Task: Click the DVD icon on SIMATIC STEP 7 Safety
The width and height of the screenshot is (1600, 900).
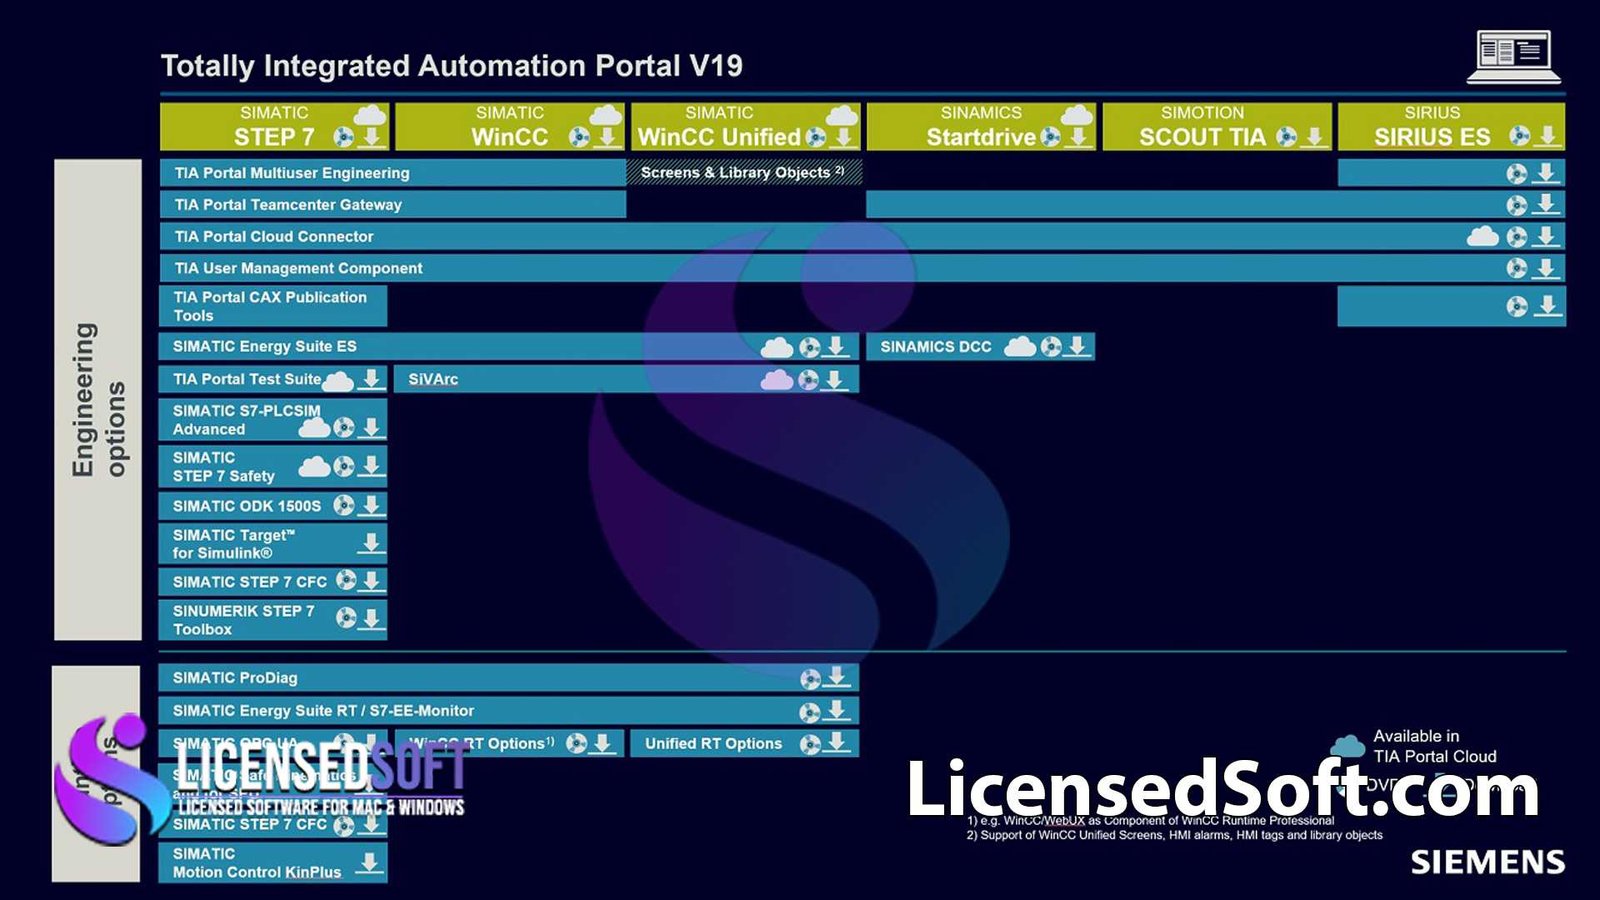Action: tap(344, 467)
